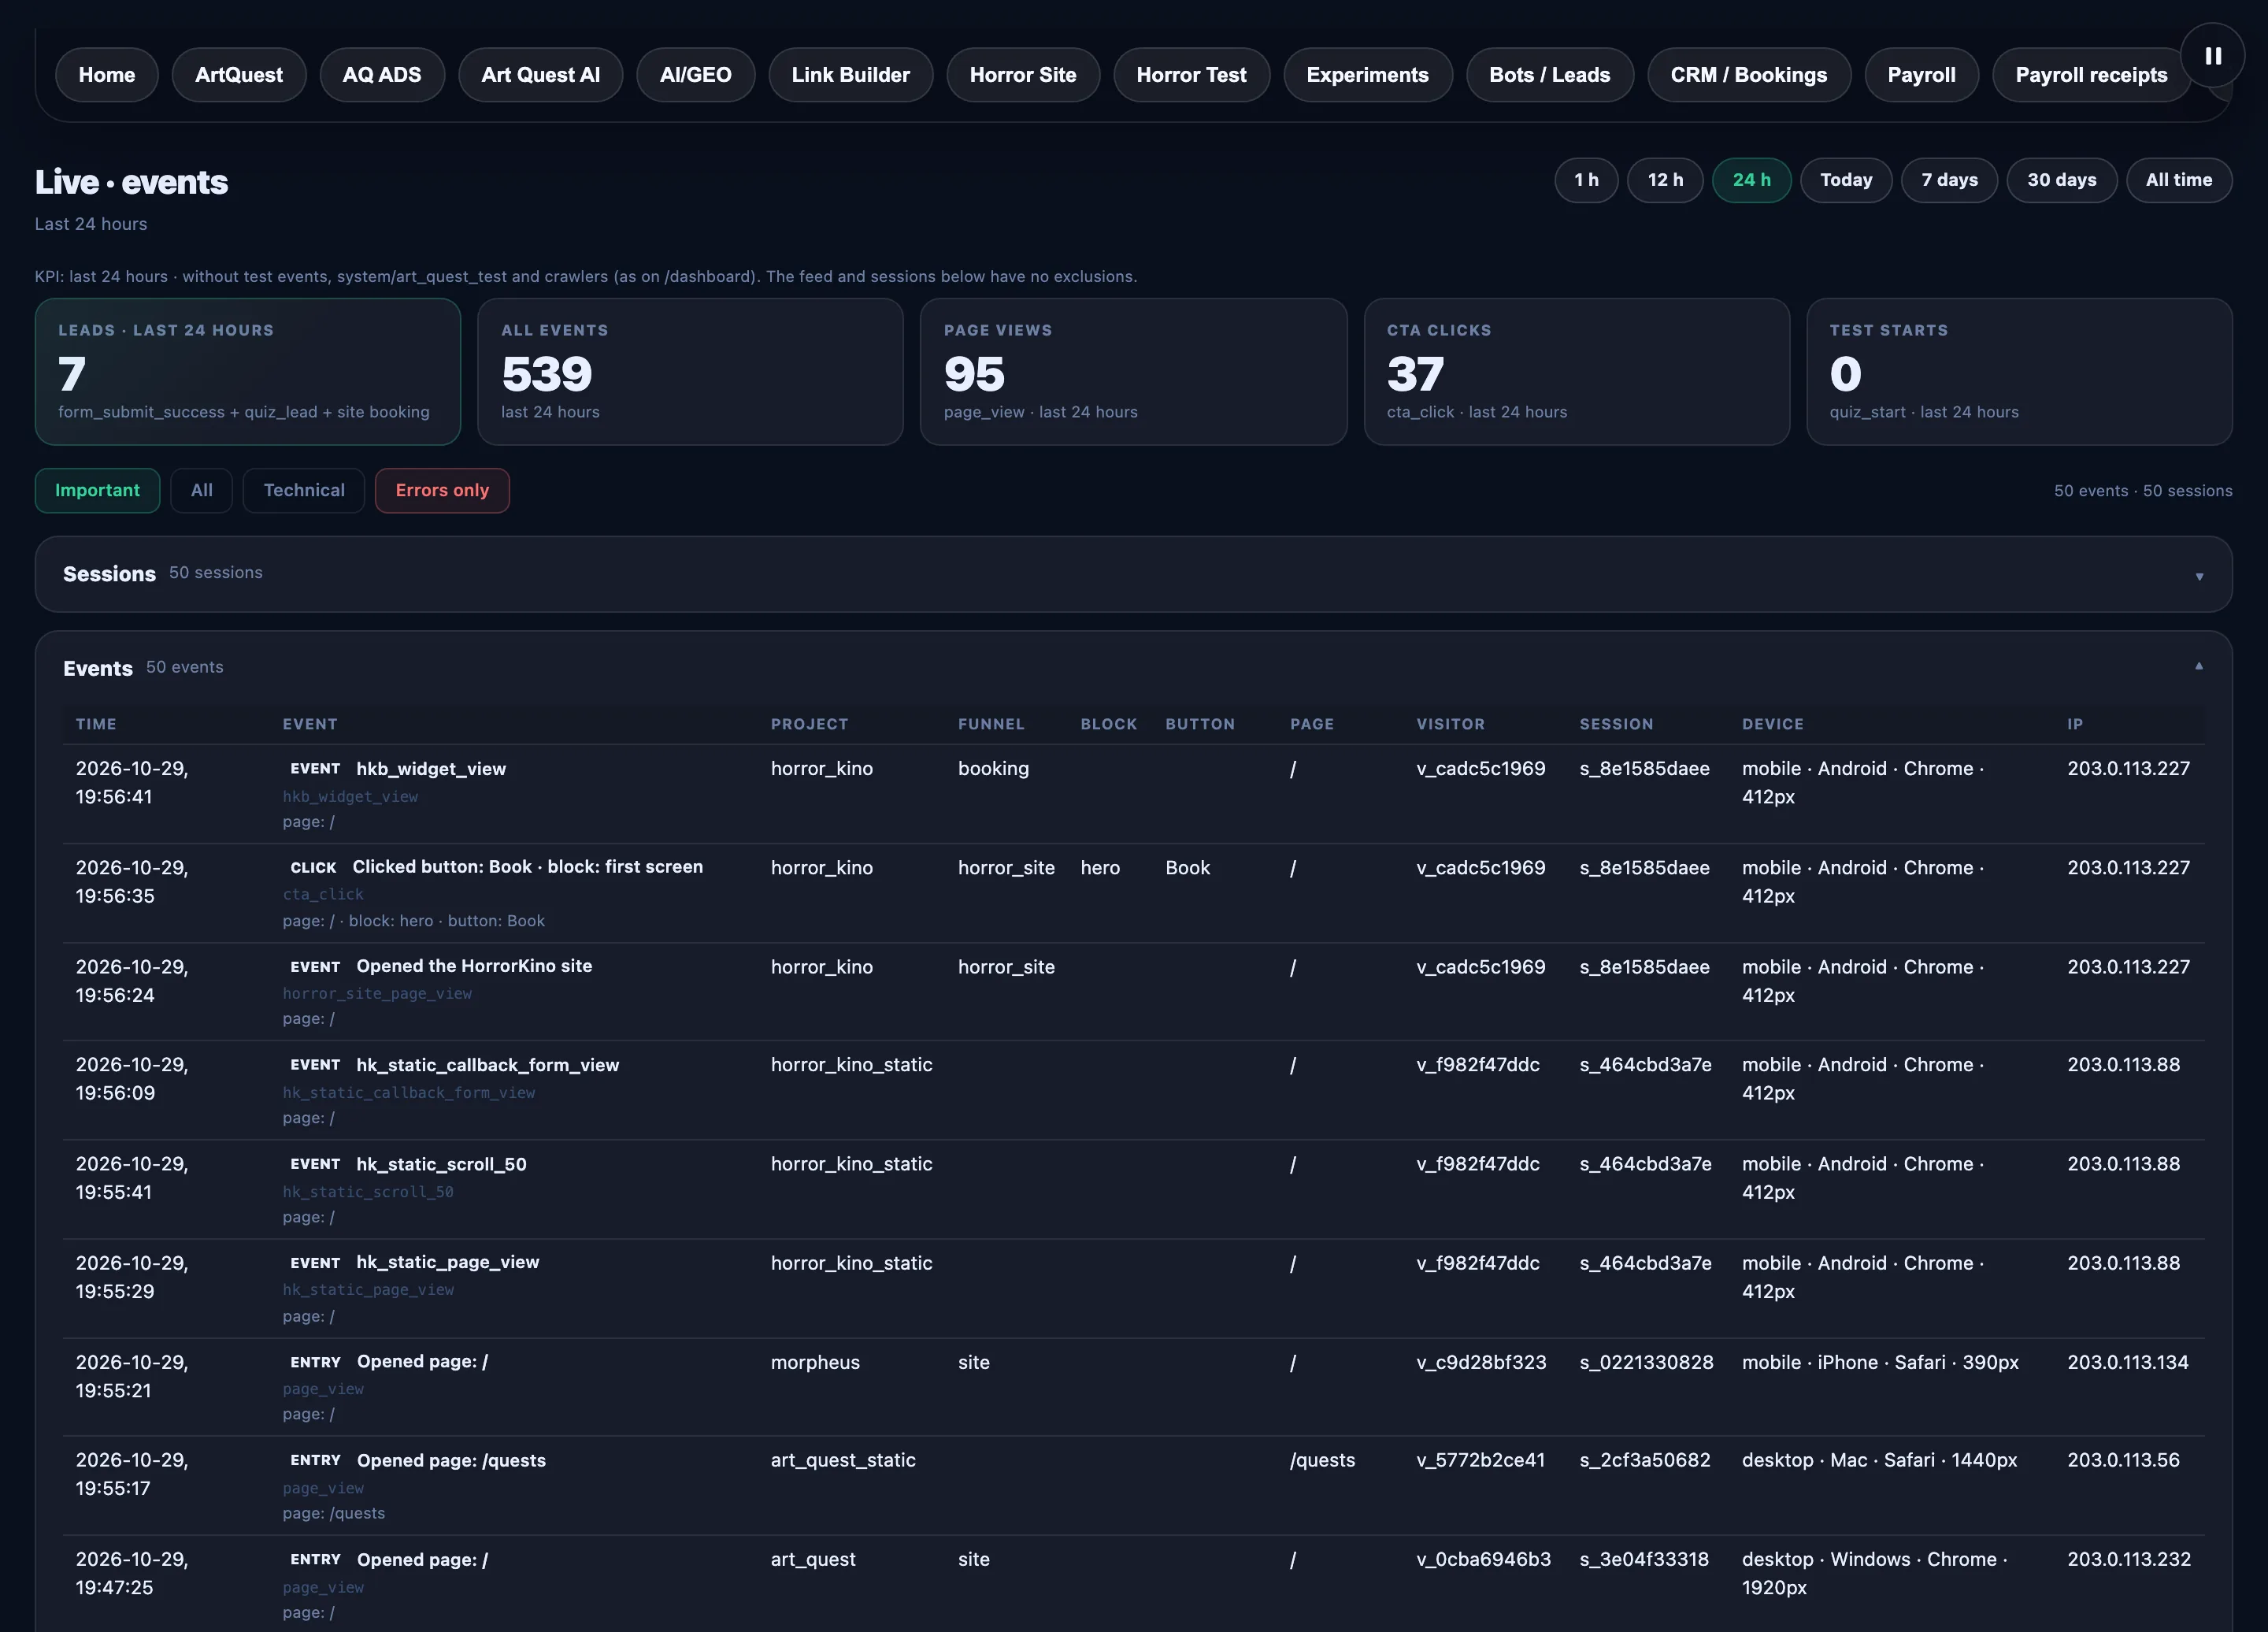Viewport: 2268px width, 1632px height.
Task: Click the Leads last 24 hours card
Action: pos(248,372)
